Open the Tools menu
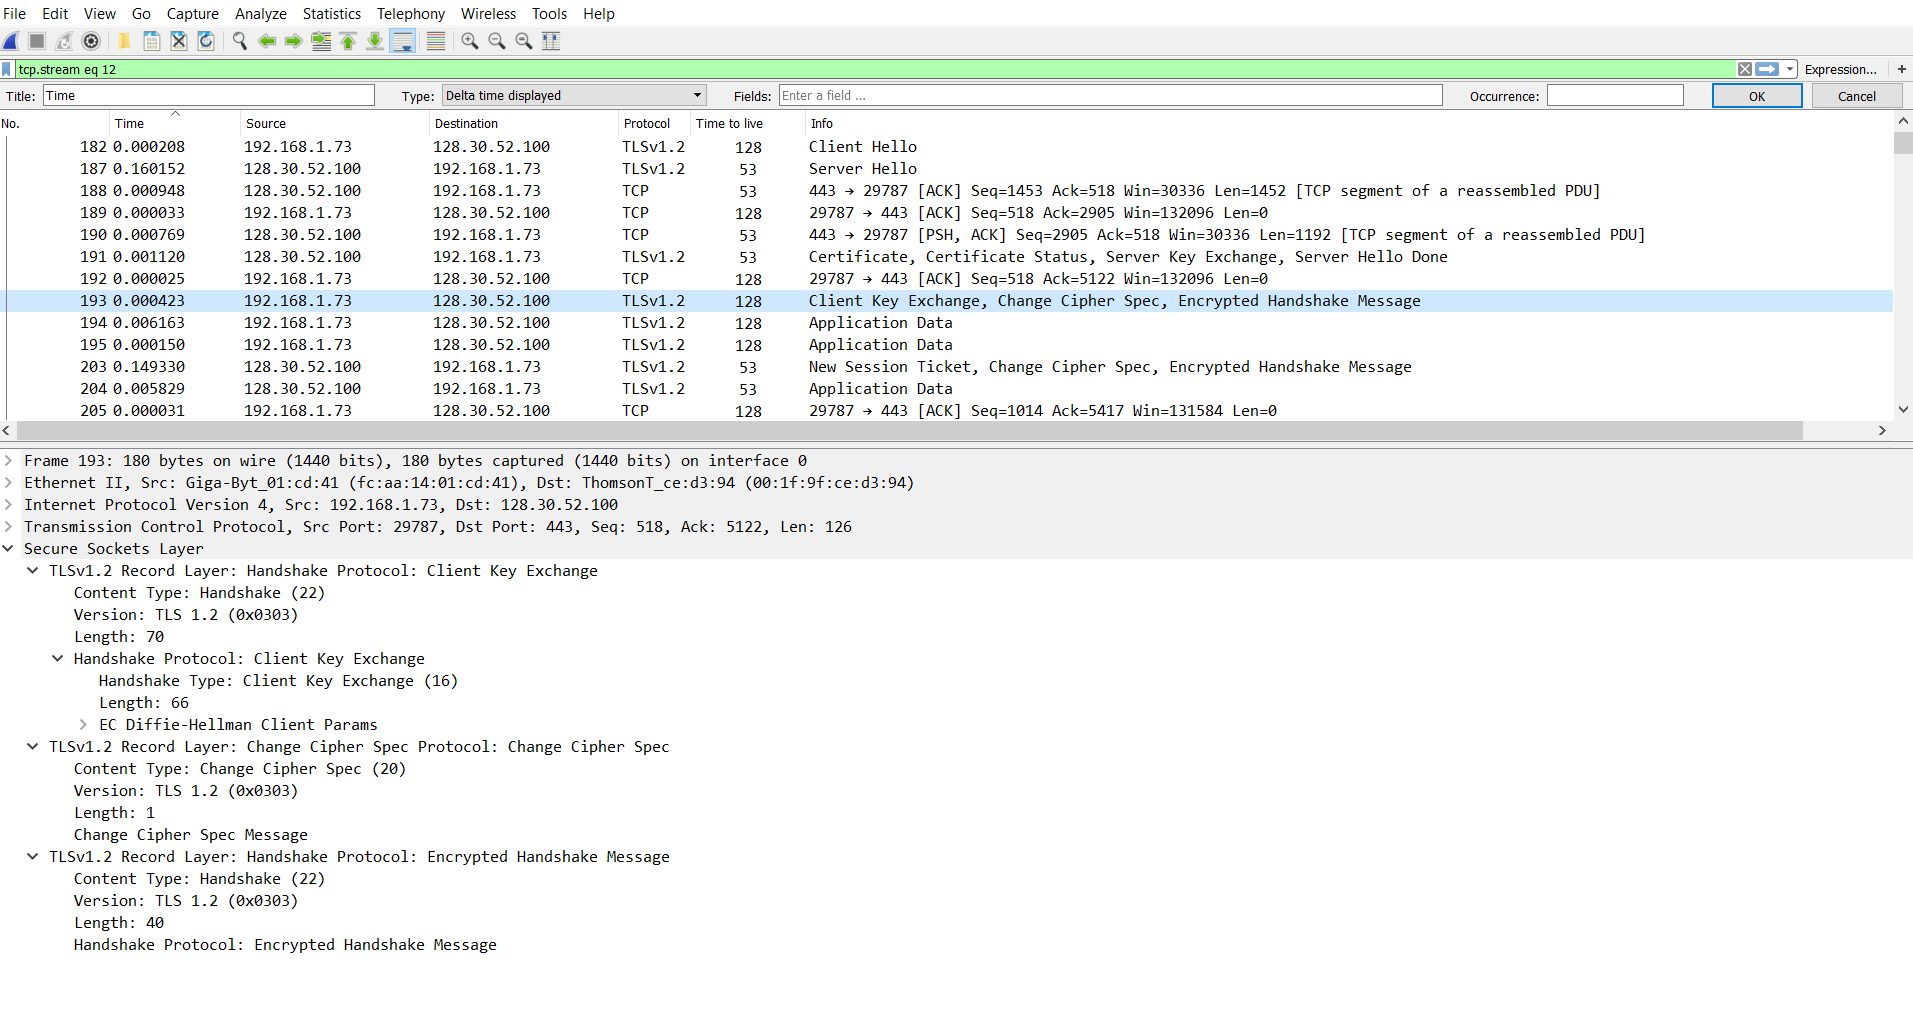This screenshot has height=1025, width=1913. (549, 14)
